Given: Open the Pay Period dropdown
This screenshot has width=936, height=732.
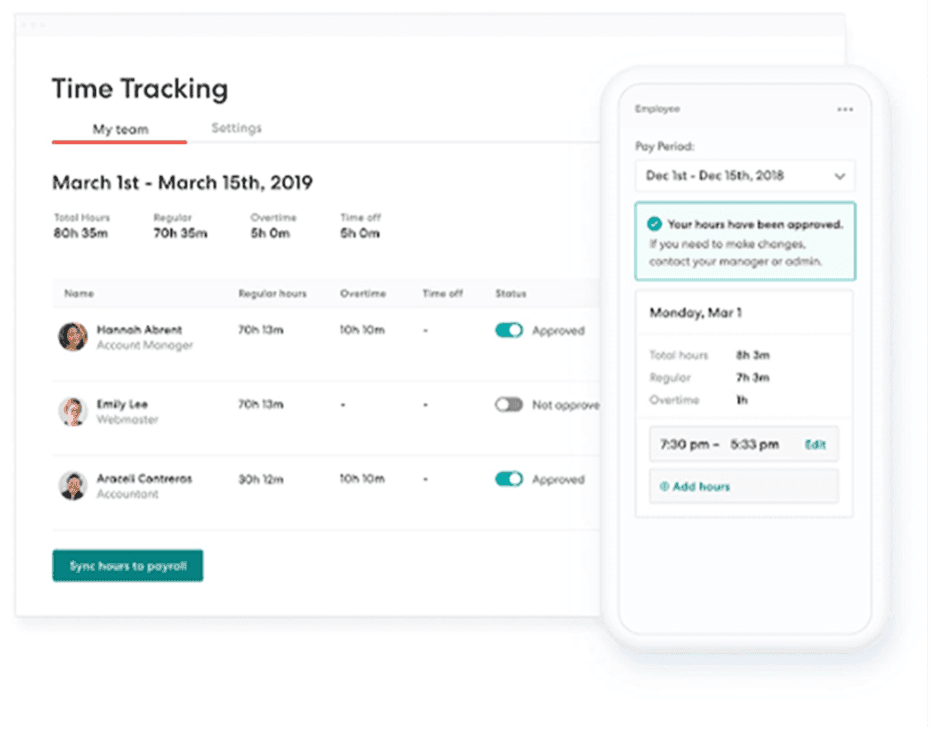Looking at the screenshot, I should click(x=744, y=175).
